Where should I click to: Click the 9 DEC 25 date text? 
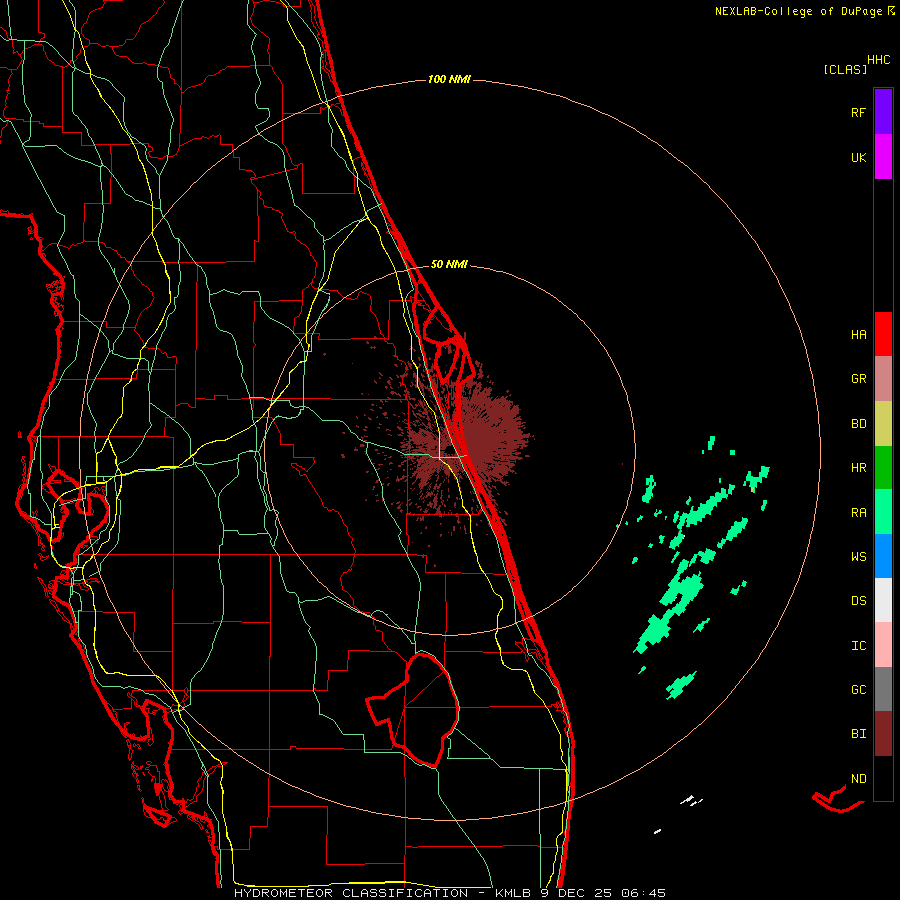pyautogui.click(x=578, y=893)
